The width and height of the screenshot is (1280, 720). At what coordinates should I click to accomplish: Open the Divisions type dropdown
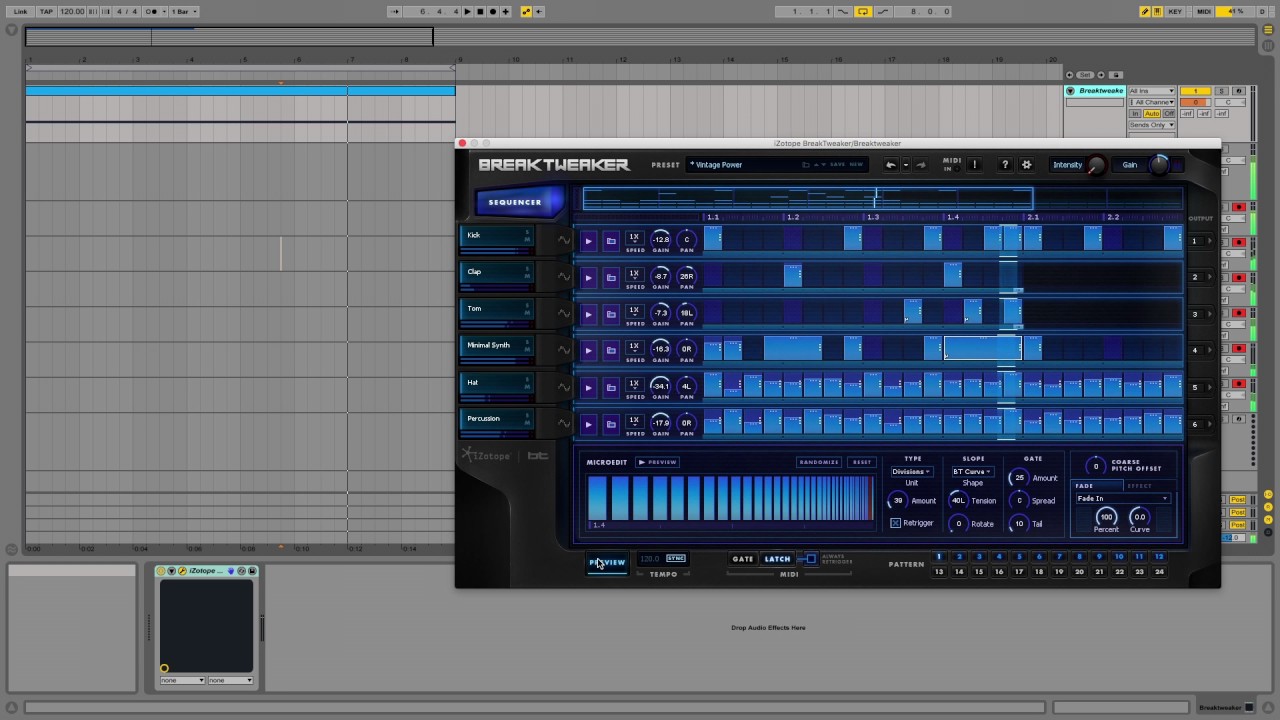click(x=911, y=472)
